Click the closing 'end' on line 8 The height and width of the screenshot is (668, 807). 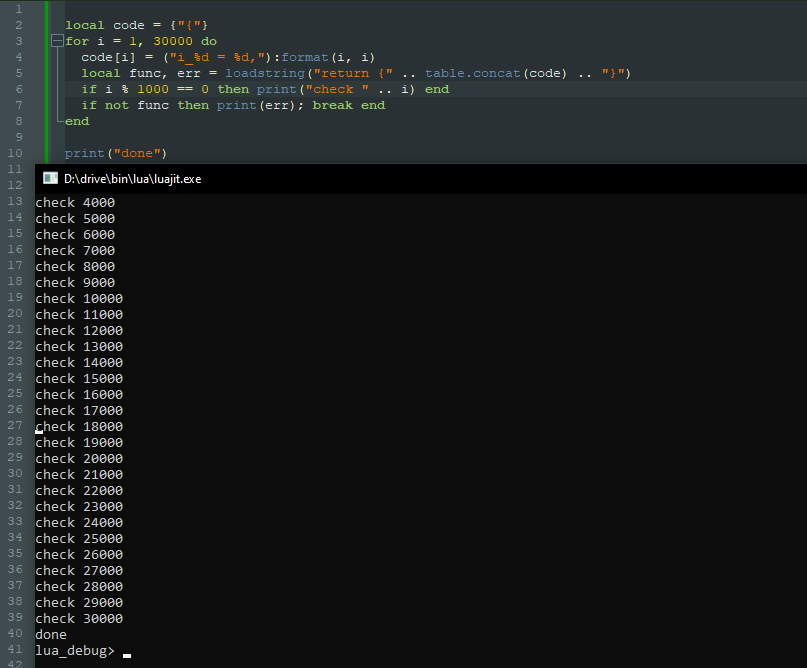click(x=77, y=121)
